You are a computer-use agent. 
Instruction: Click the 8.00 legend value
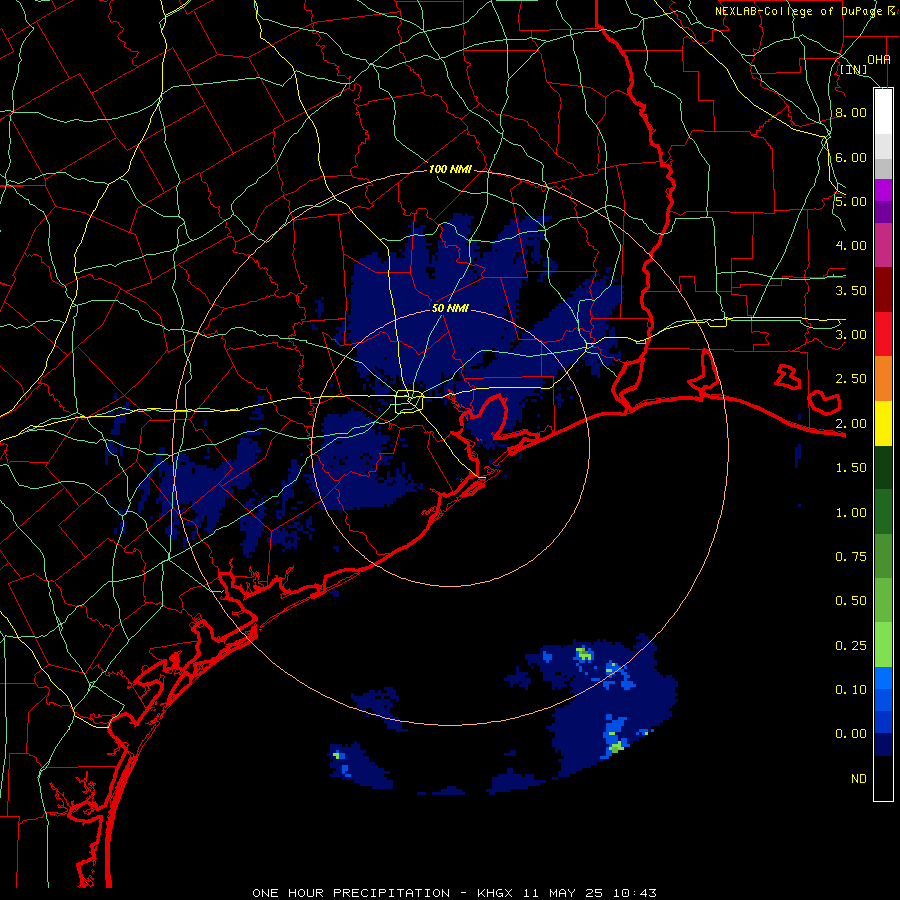(851, 112)
